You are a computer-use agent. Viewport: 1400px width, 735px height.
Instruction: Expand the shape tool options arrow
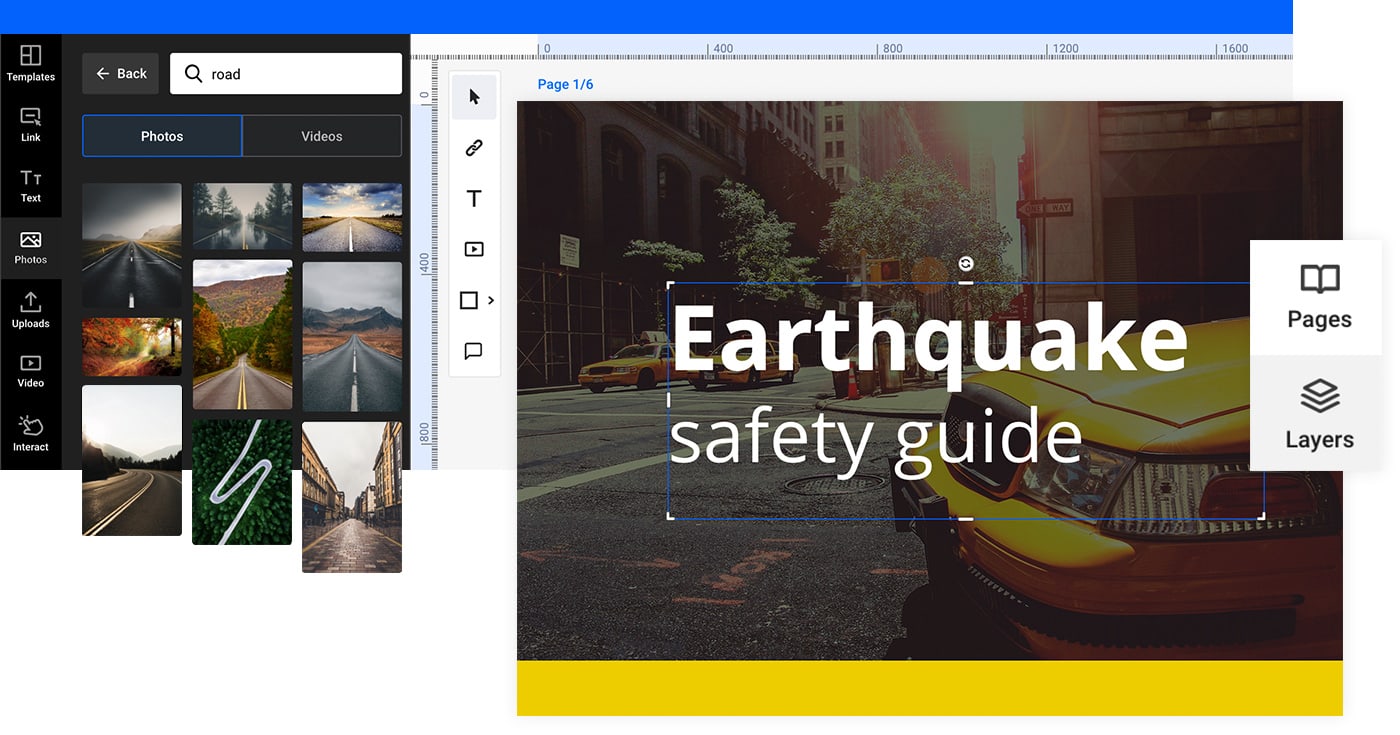(491, 300)
